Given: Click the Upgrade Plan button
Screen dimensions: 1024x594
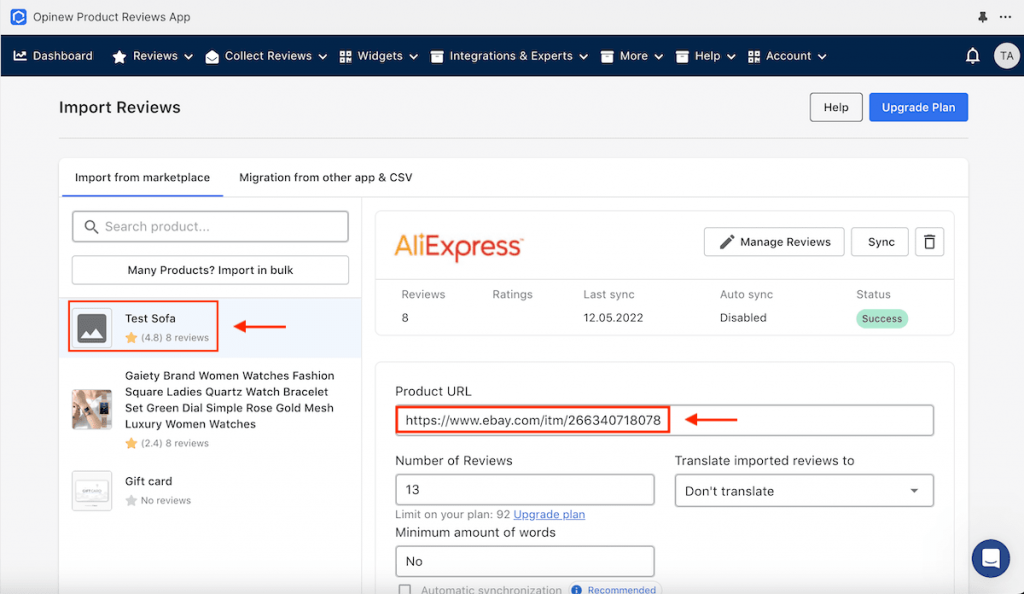Looking at the screenshot, I should [x=918, y=107].
